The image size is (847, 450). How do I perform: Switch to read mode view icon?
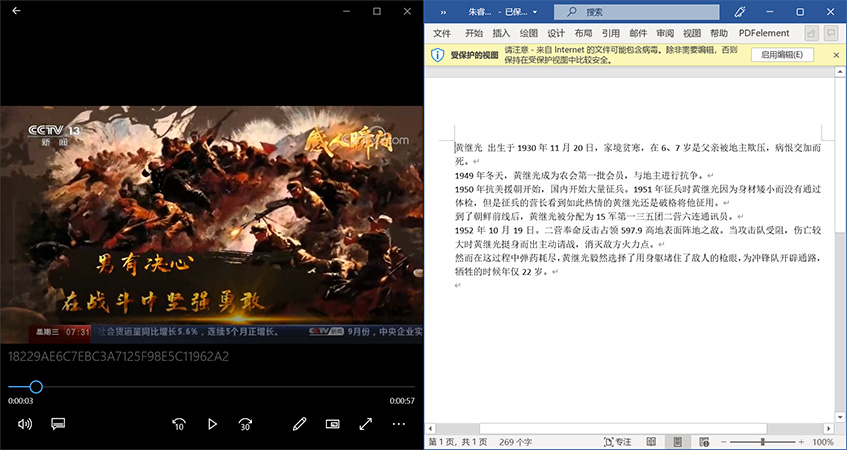pos(651,442)
